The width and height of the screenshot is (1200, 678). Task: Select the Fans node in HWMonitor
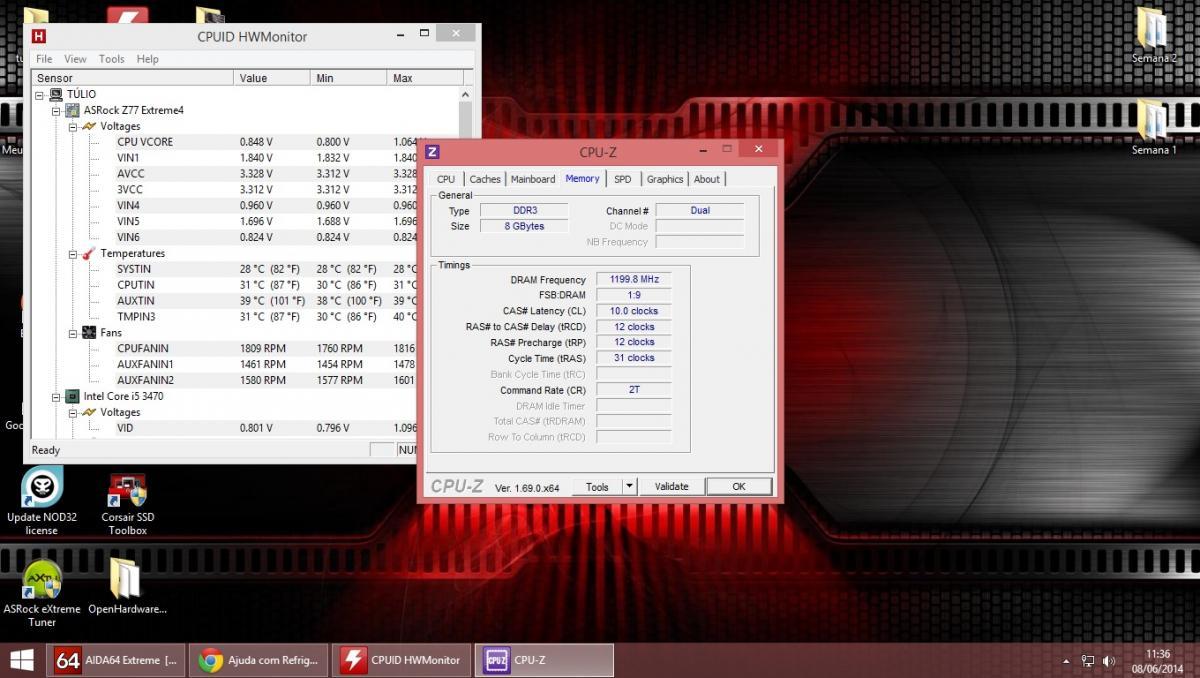click(x=111, y=332)
